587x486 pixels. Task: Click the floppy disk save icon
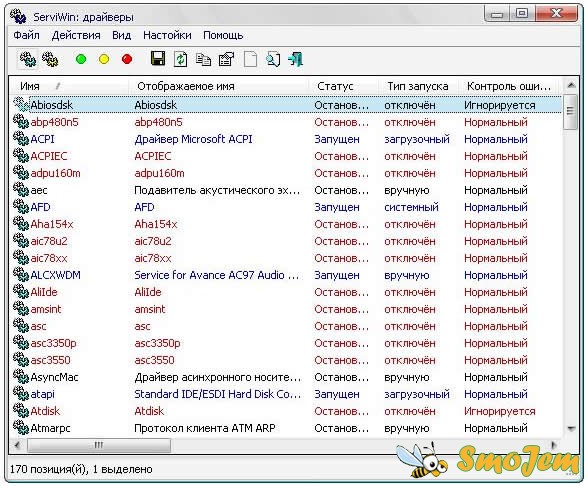(x=158, y=59)
